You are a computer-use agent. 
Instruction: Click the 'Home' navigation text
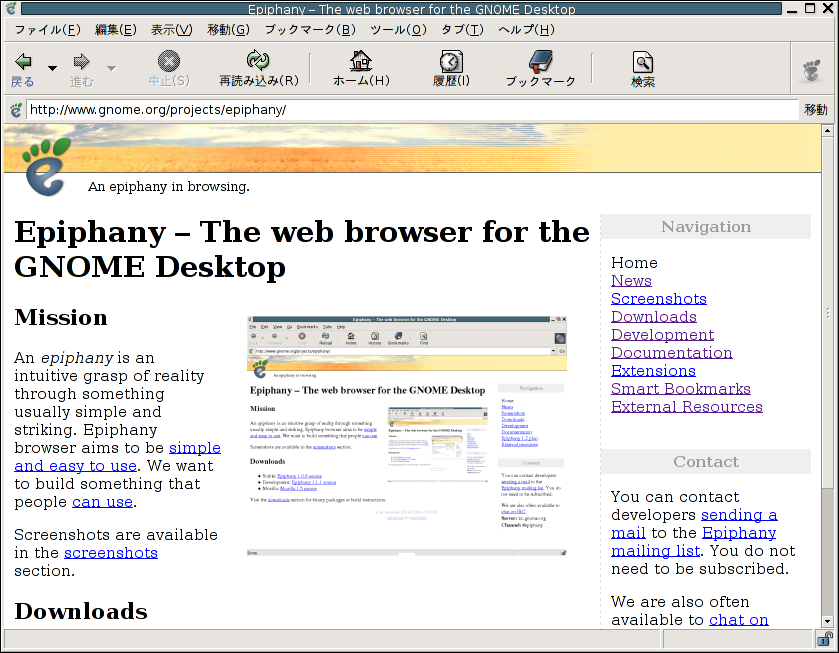[x=634, y=263]
